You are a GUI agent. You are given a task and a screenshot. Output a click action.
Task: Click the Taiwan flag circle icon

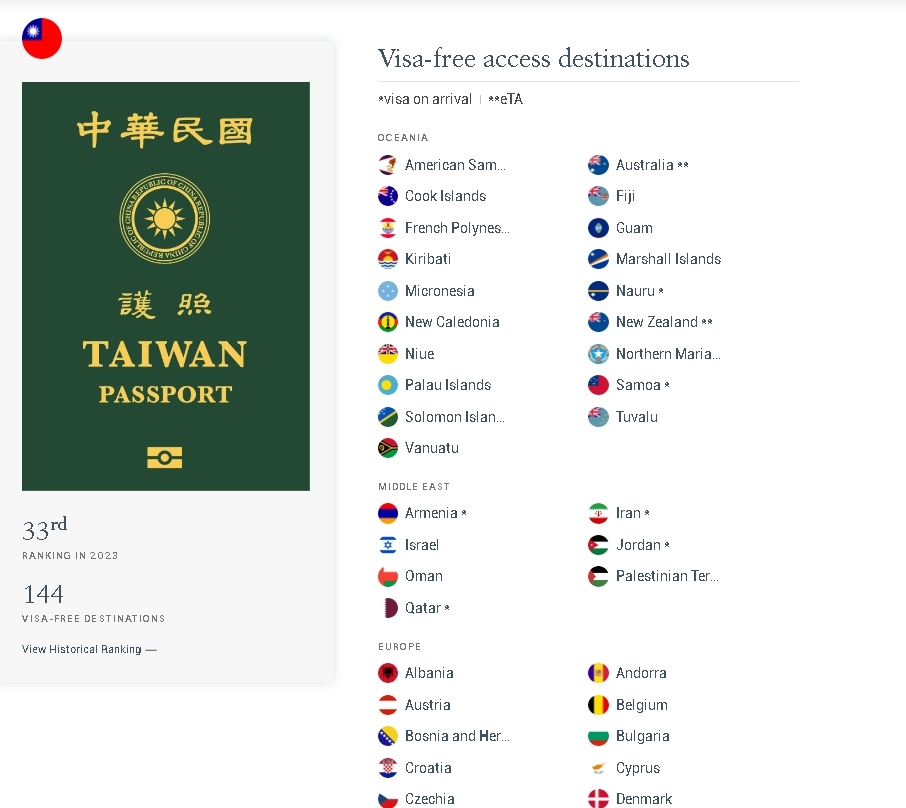pos(42,38)
